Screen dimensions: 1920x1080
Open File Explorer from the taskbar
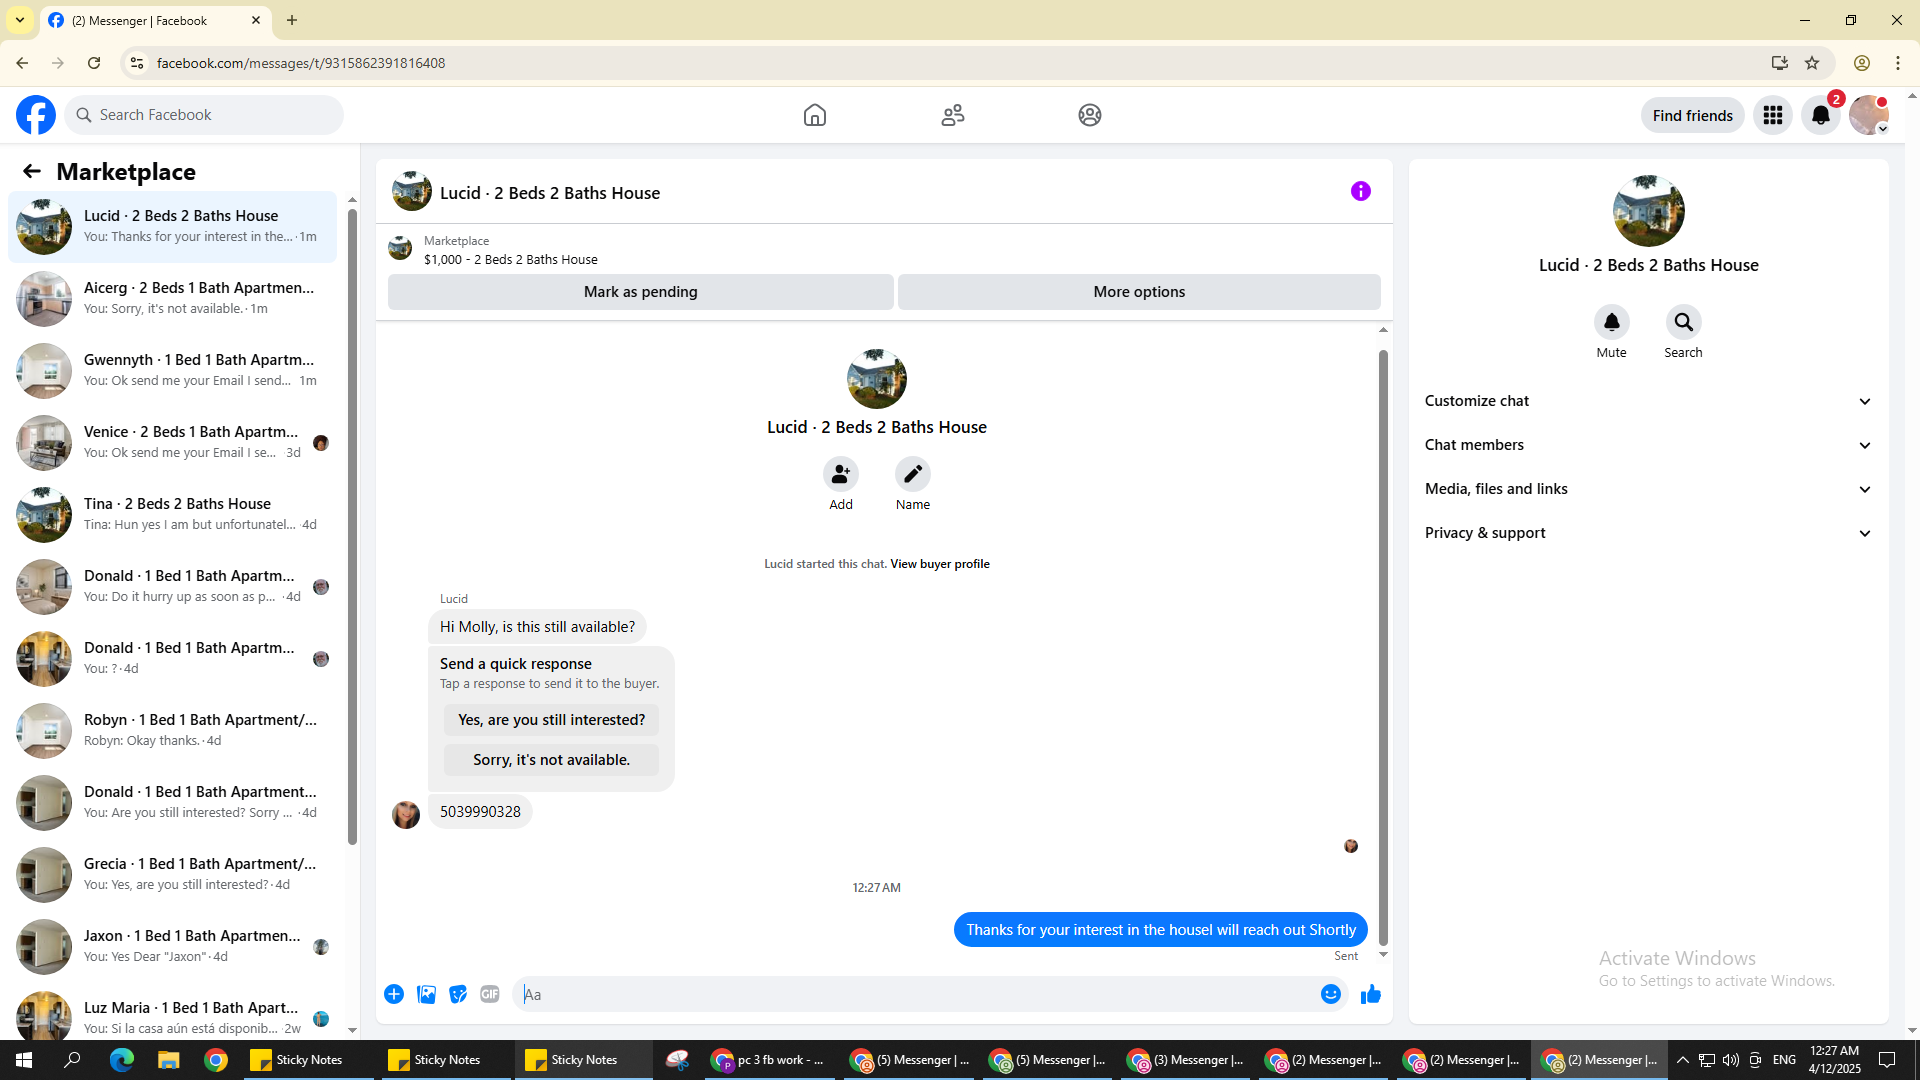[x=168, y=1060]
